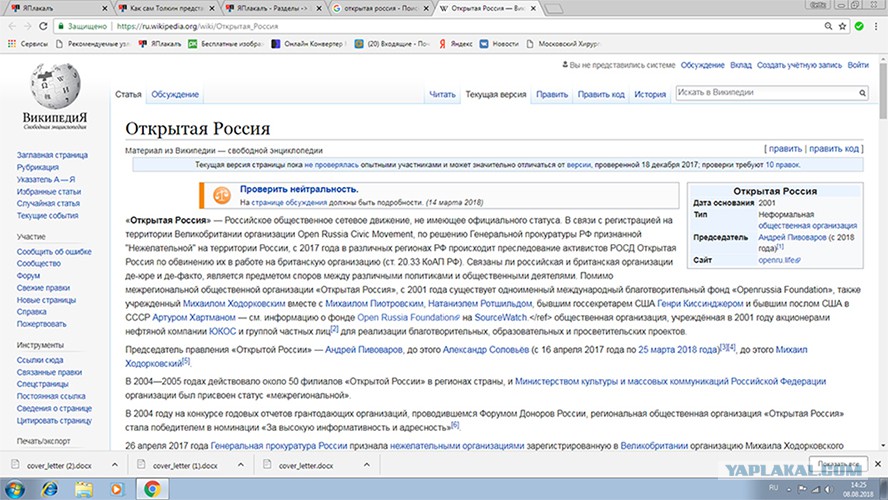Launch Internet Explorer from taskbar

tap(50, 488)
